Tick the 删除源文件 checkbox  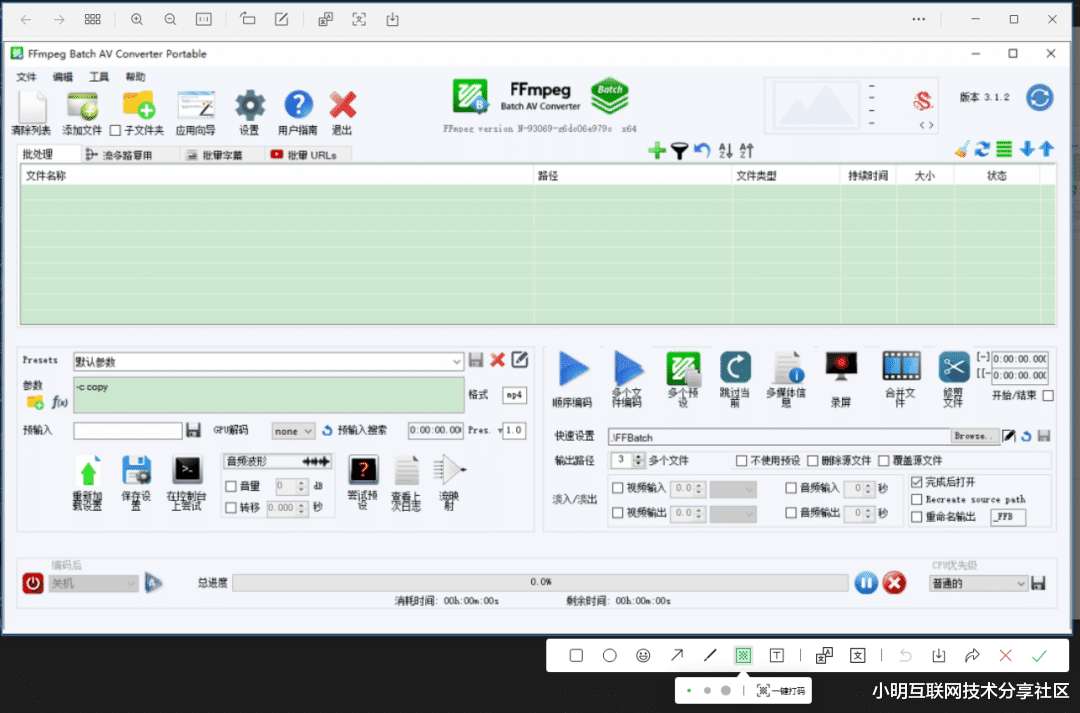tap(812, 460)
